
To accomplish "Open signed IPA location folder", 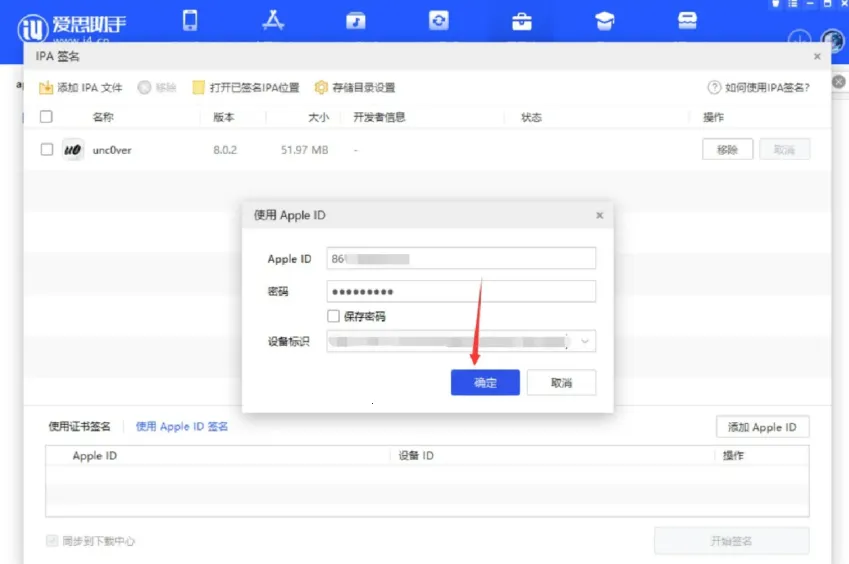I will (246, 87).
